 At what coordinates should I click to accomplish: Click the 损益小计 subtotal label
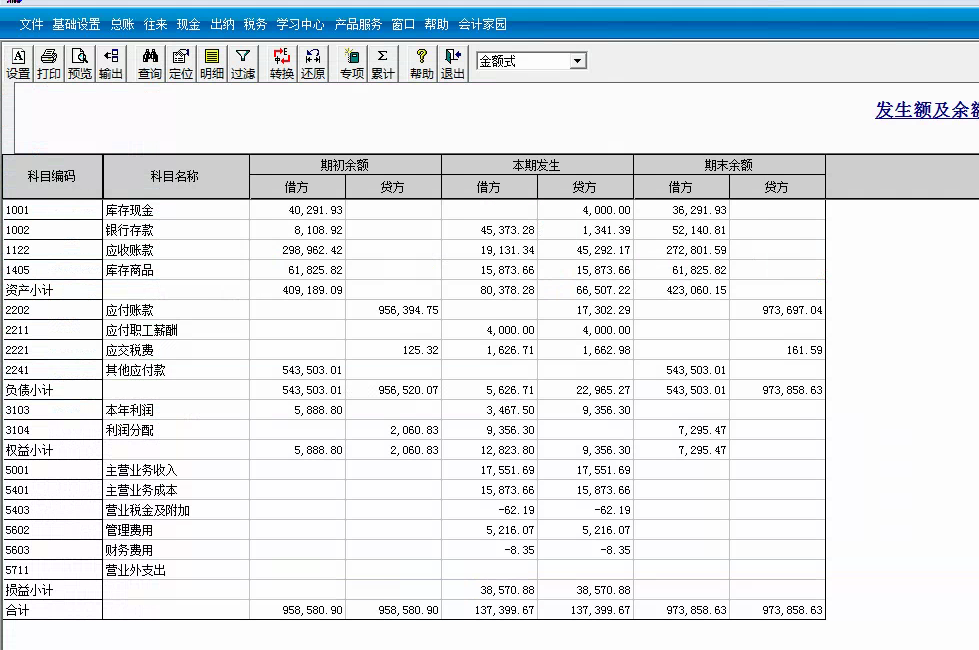(x=29, y=590)
